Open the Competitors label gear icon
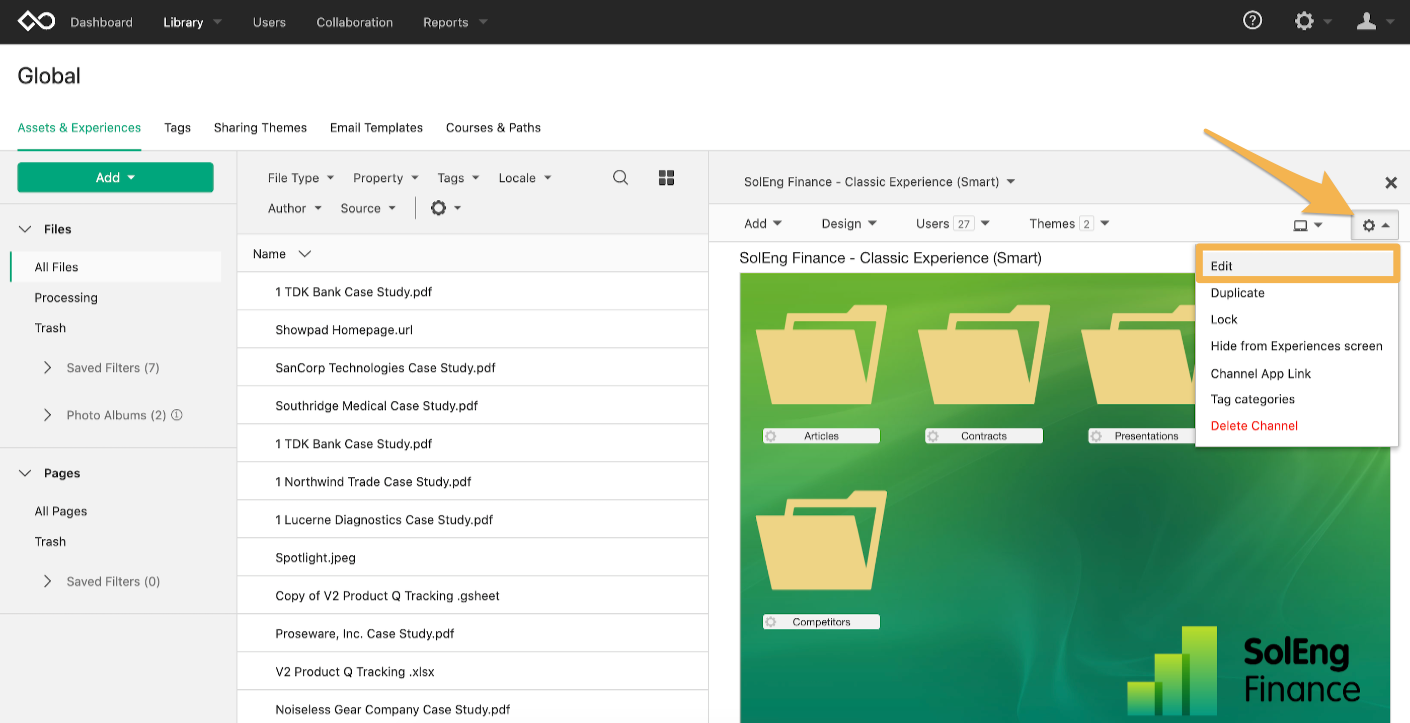1410x723 pixels. point(771,622)
